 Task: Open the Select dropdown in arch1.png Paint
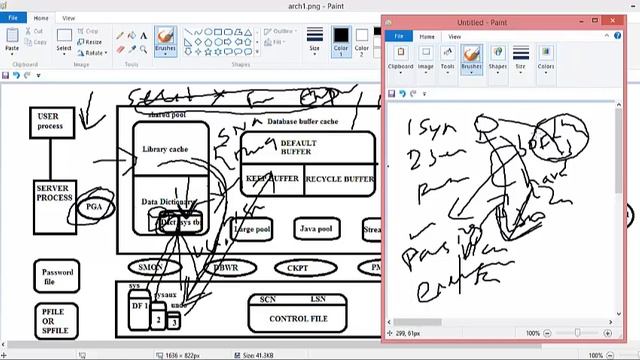(x=64, y=53)
